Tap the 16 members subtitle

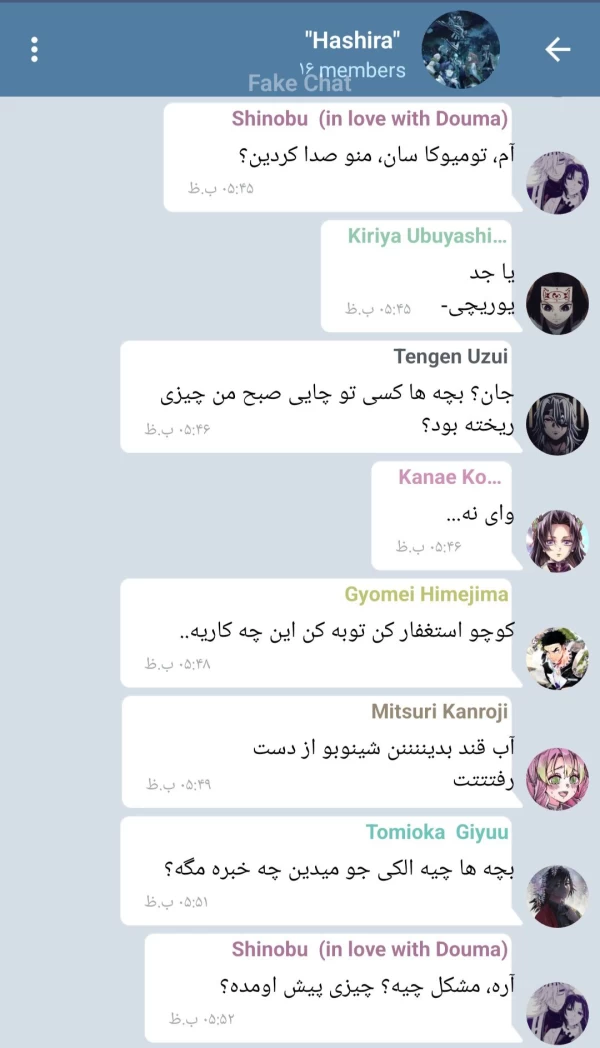[352, 70]
